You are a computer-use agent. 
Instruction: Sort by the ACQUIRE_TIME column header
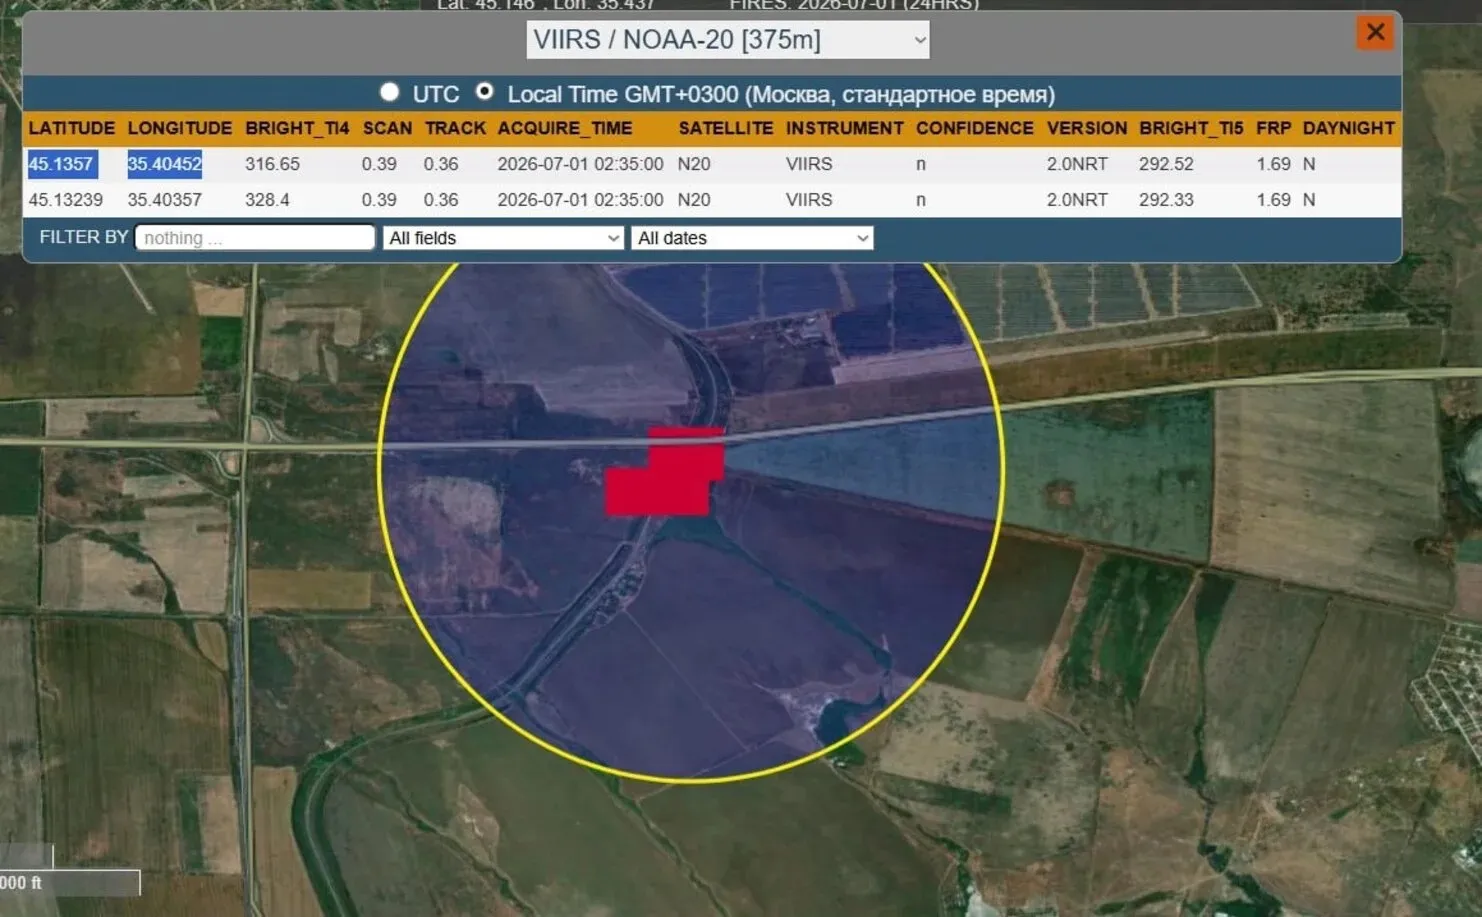tap(565, 128)
